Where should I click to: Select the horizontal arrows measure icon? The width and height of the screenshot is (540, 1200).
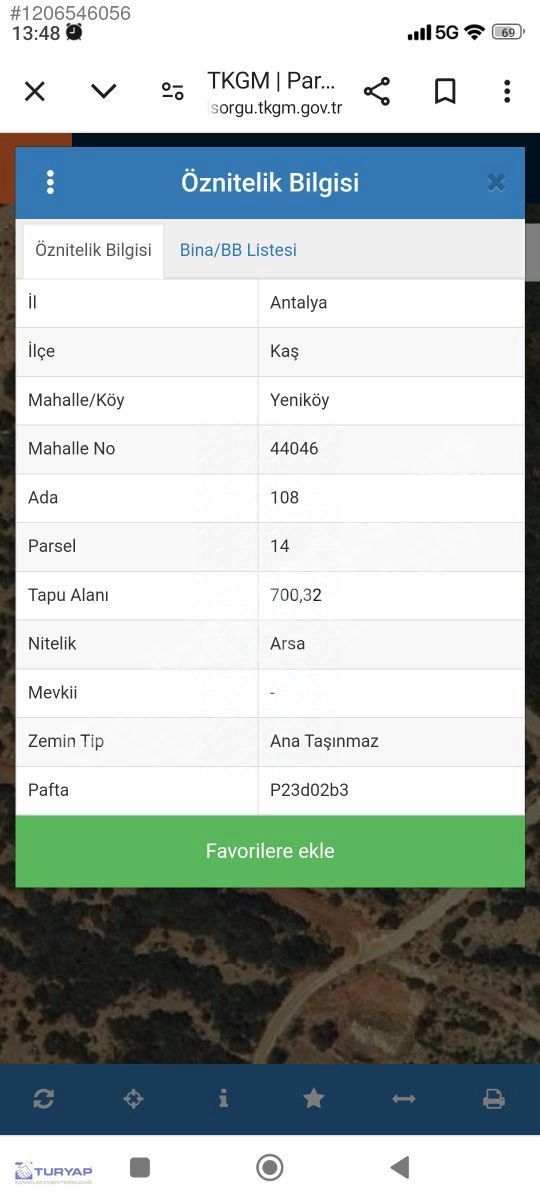coord(404,1099)
